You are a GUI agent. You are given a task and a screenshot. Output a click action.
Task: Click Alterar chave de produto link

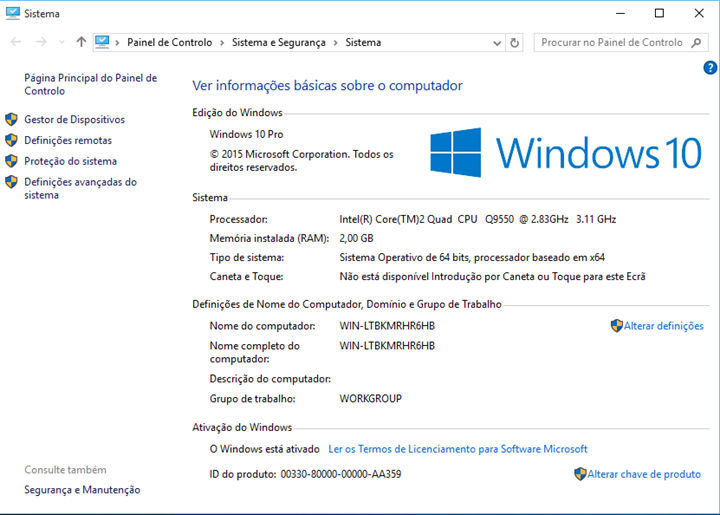point(644,474)
